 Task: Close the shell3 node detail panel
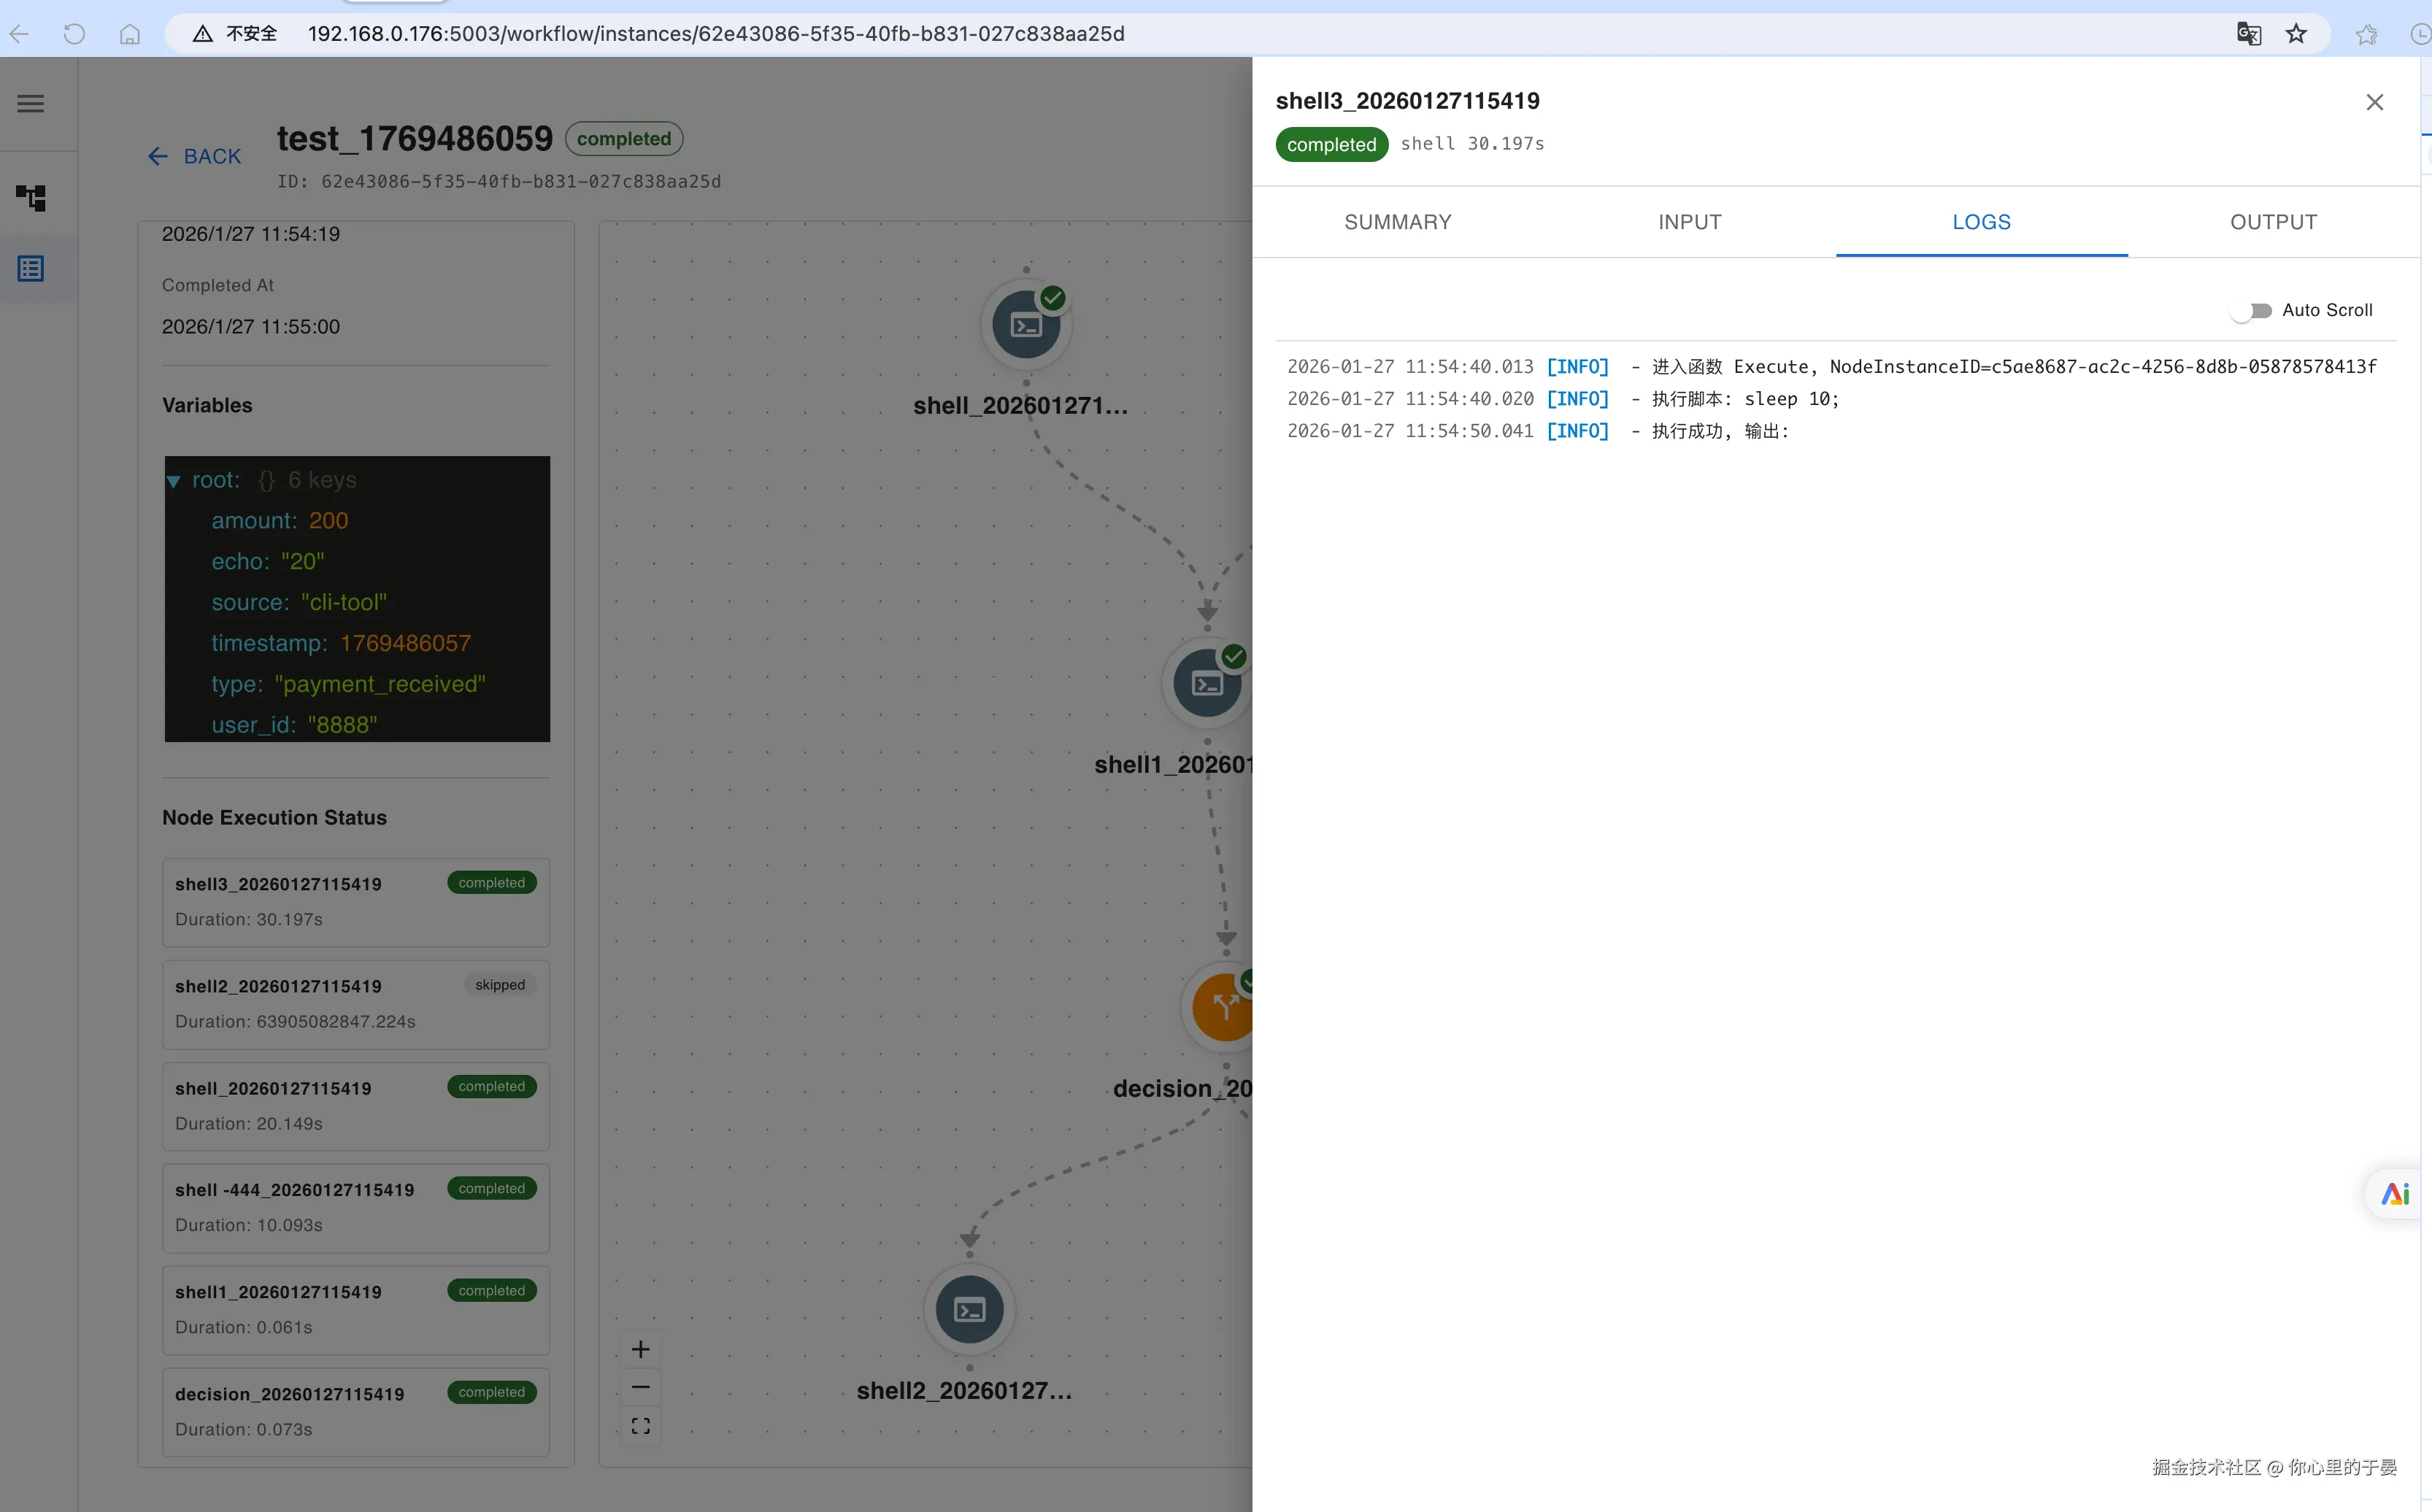(x=2374, y=102)
